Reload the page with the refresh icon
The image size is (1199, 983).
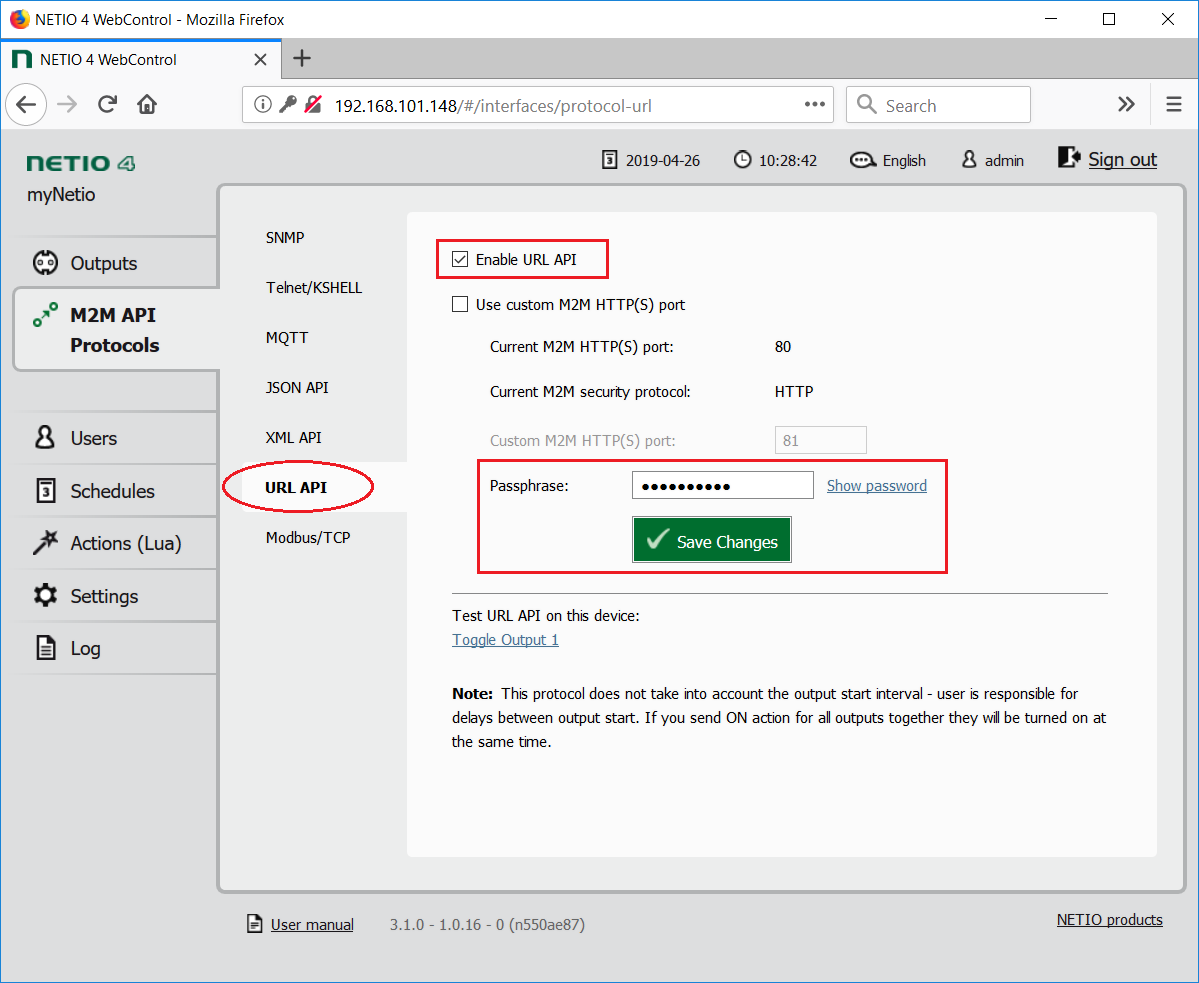tap(107, 105)
